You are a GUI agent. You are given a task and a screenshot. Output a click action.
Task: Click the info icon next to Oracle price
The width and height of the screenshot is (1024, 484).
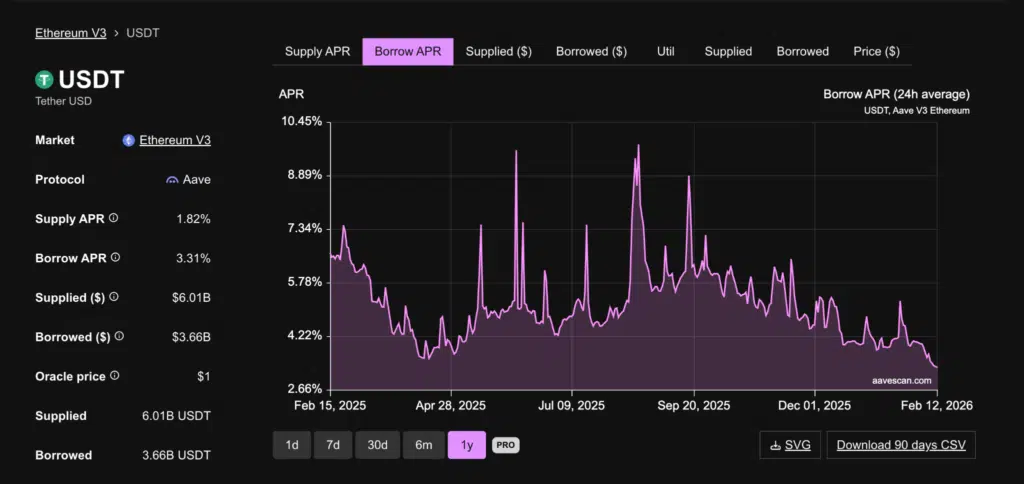(114, 376)
